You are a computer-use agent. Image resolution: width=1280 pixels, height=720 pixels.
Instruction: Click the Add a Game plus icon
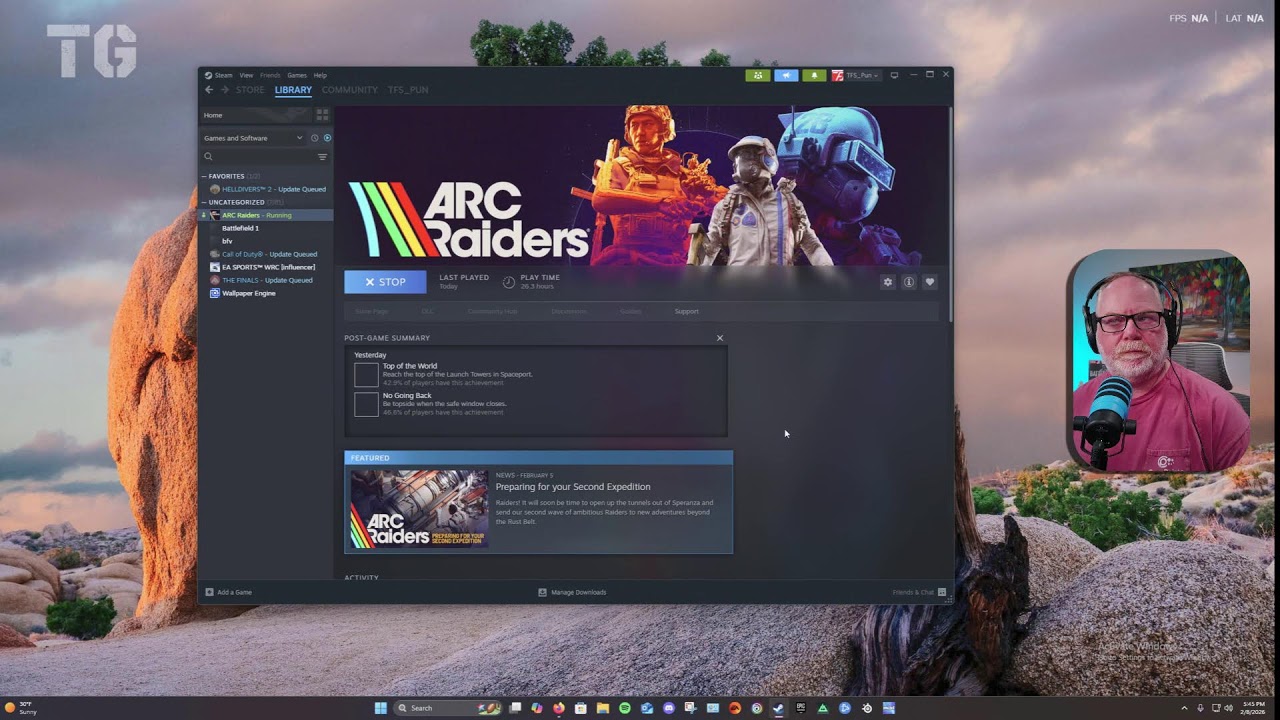point(209,592)
